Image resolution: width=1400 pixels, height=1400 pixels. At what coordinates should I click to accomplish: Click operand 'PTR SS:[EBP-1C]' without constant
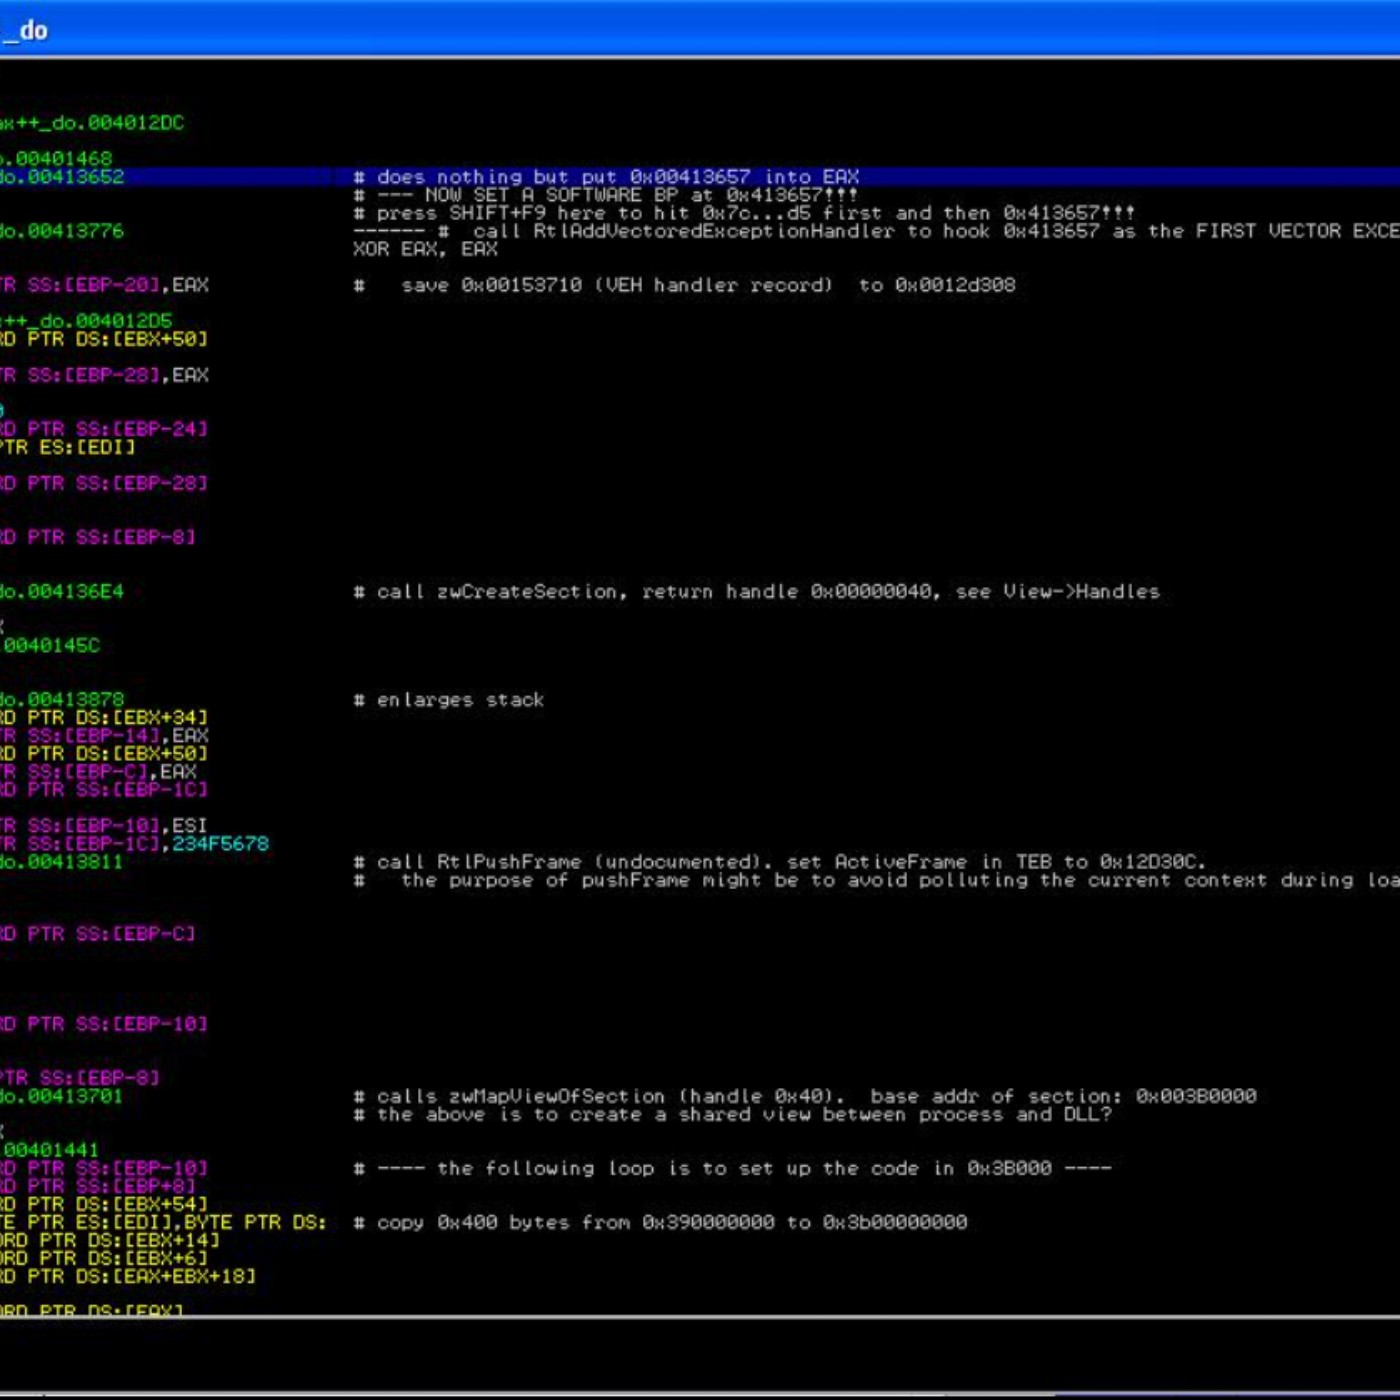click(x=118, y=789)
